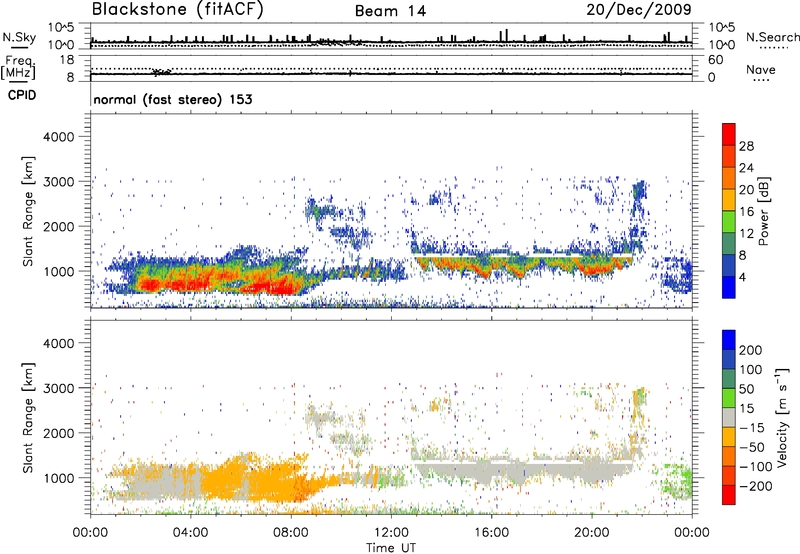Click the 'N.Search' legend label

point(772,37)
